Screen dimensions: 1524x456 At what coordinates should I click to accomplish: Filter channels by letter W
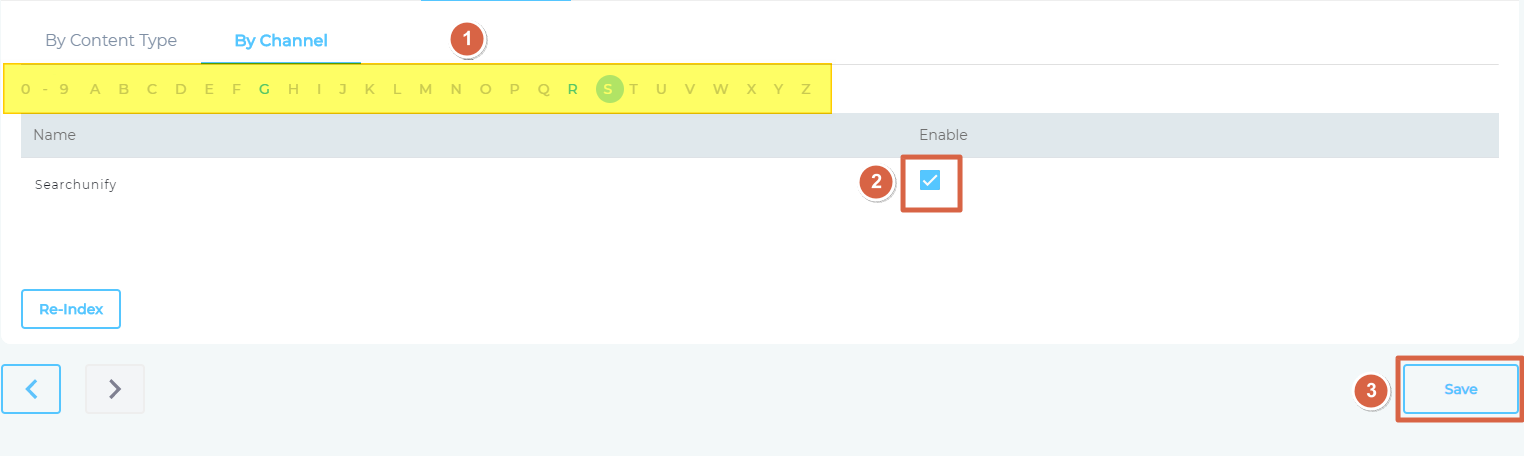pyautogui.click(x=721, y=89)
